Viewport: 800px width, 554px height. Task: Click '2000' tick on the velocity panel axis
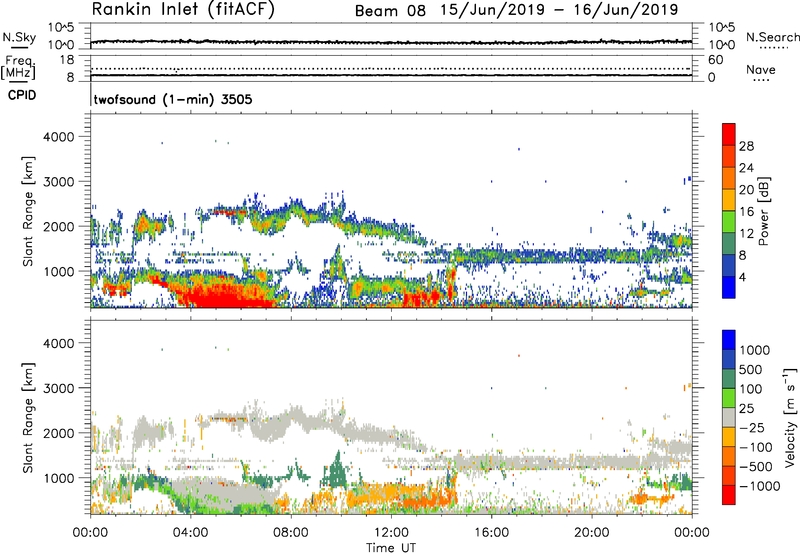(x=58, y=433)
